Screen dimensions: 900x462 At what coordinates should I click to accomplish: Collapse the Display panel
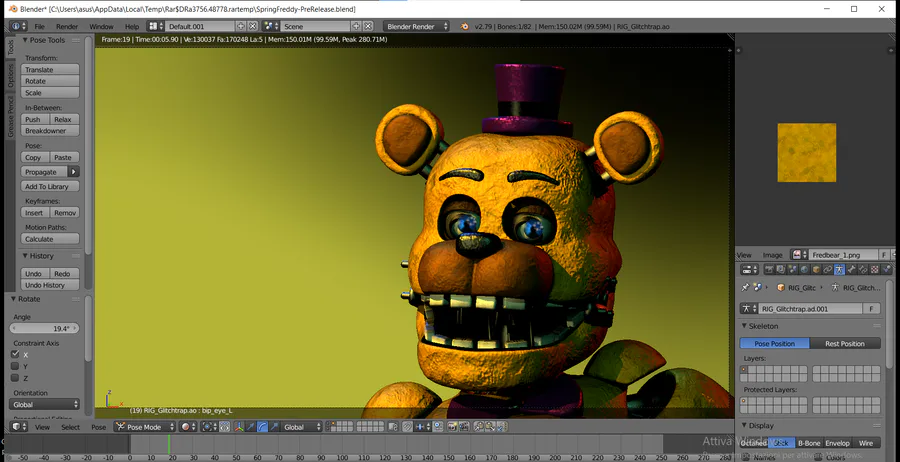click(744, 425)
